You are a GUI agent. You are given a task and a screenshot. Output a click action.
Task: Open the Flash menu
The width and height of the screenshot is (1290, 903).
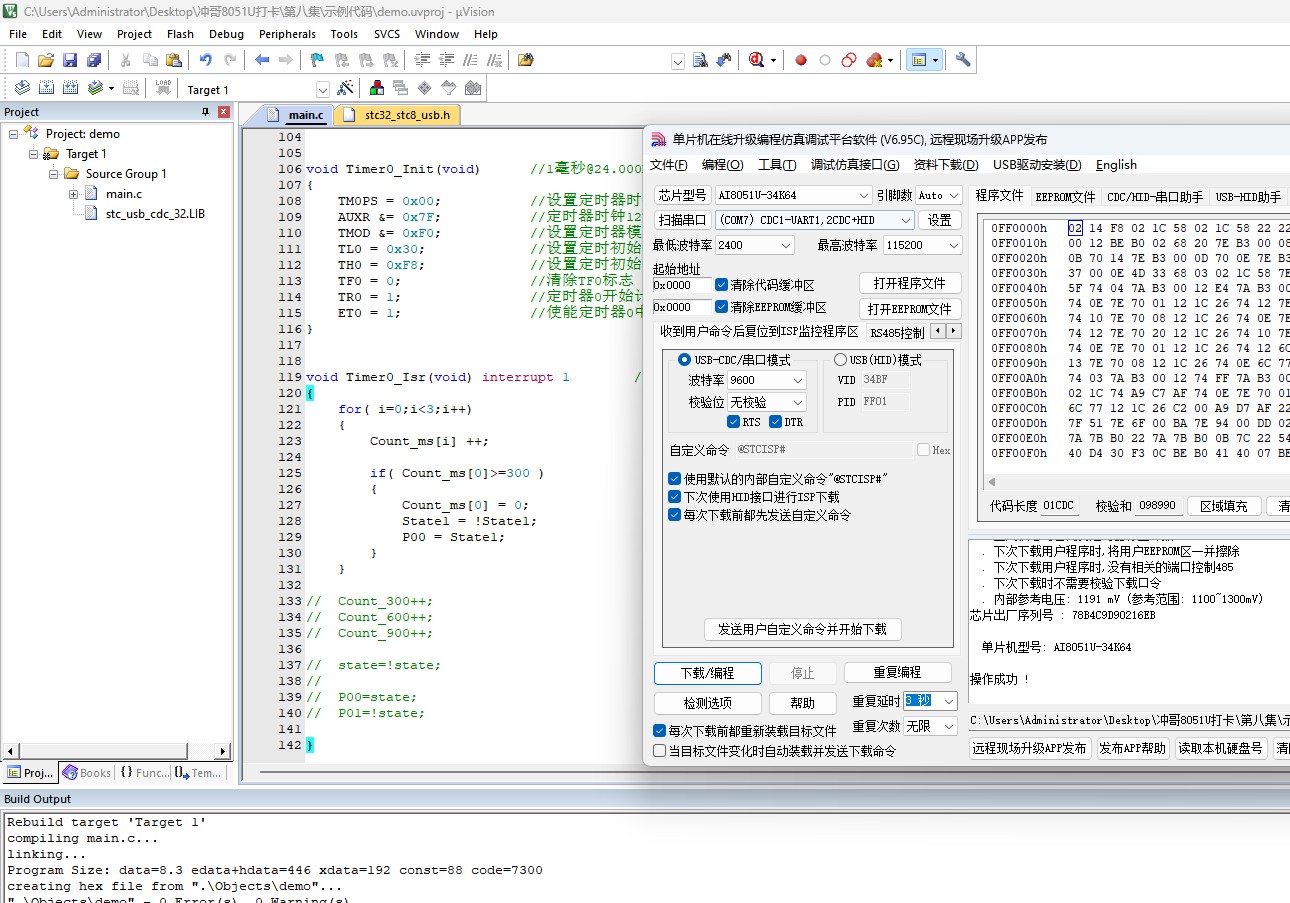click(x=180, y=34)
